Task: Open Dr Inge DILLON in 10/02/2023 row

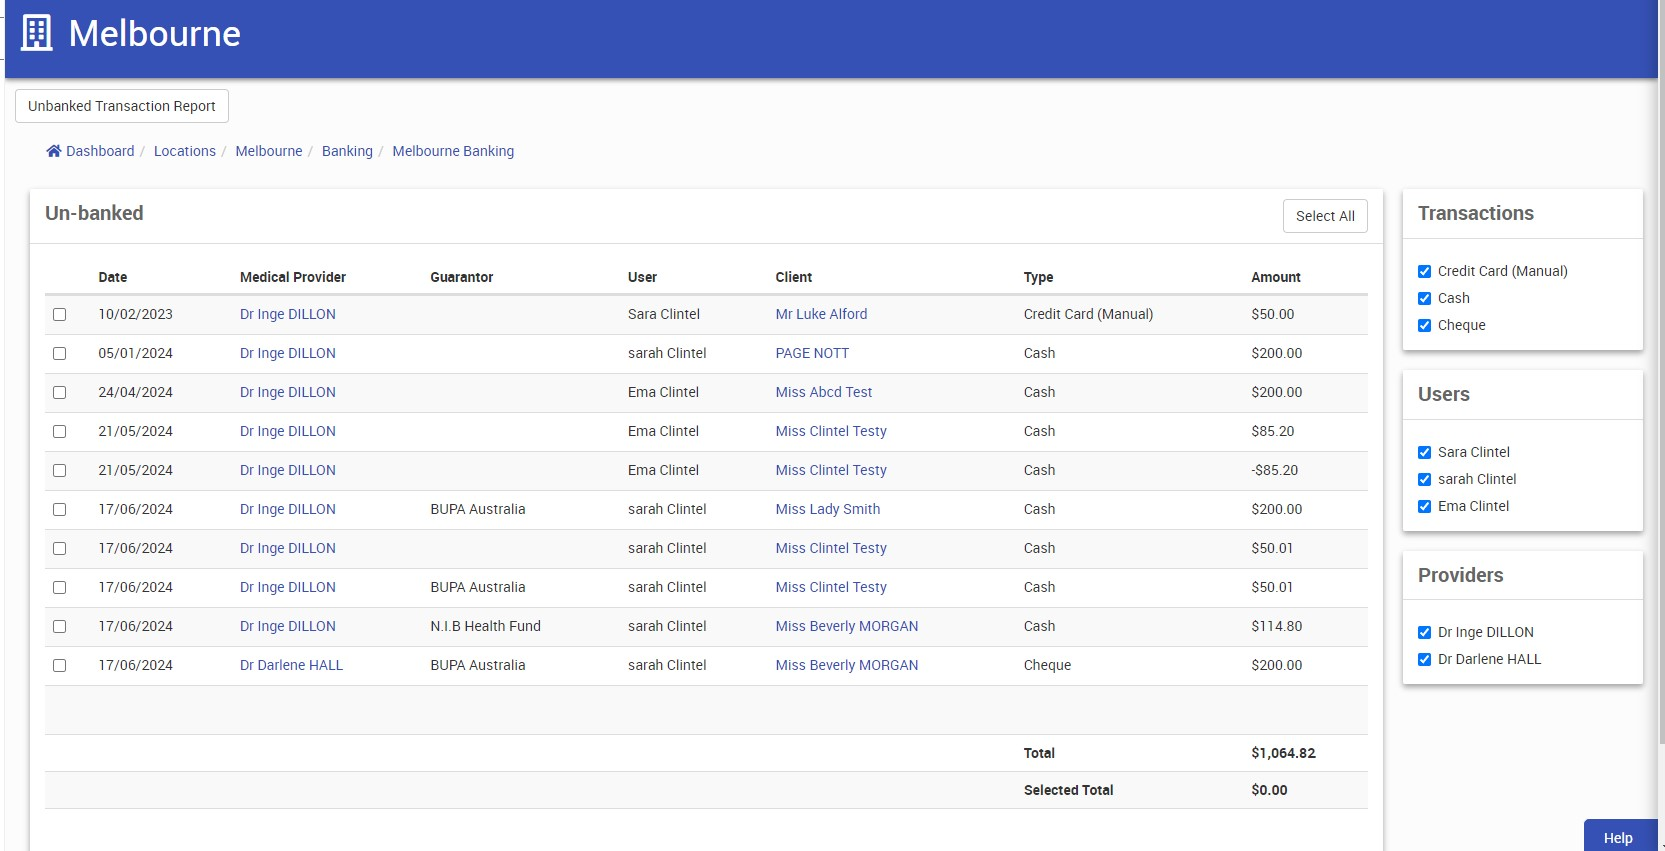Action: 288,314
